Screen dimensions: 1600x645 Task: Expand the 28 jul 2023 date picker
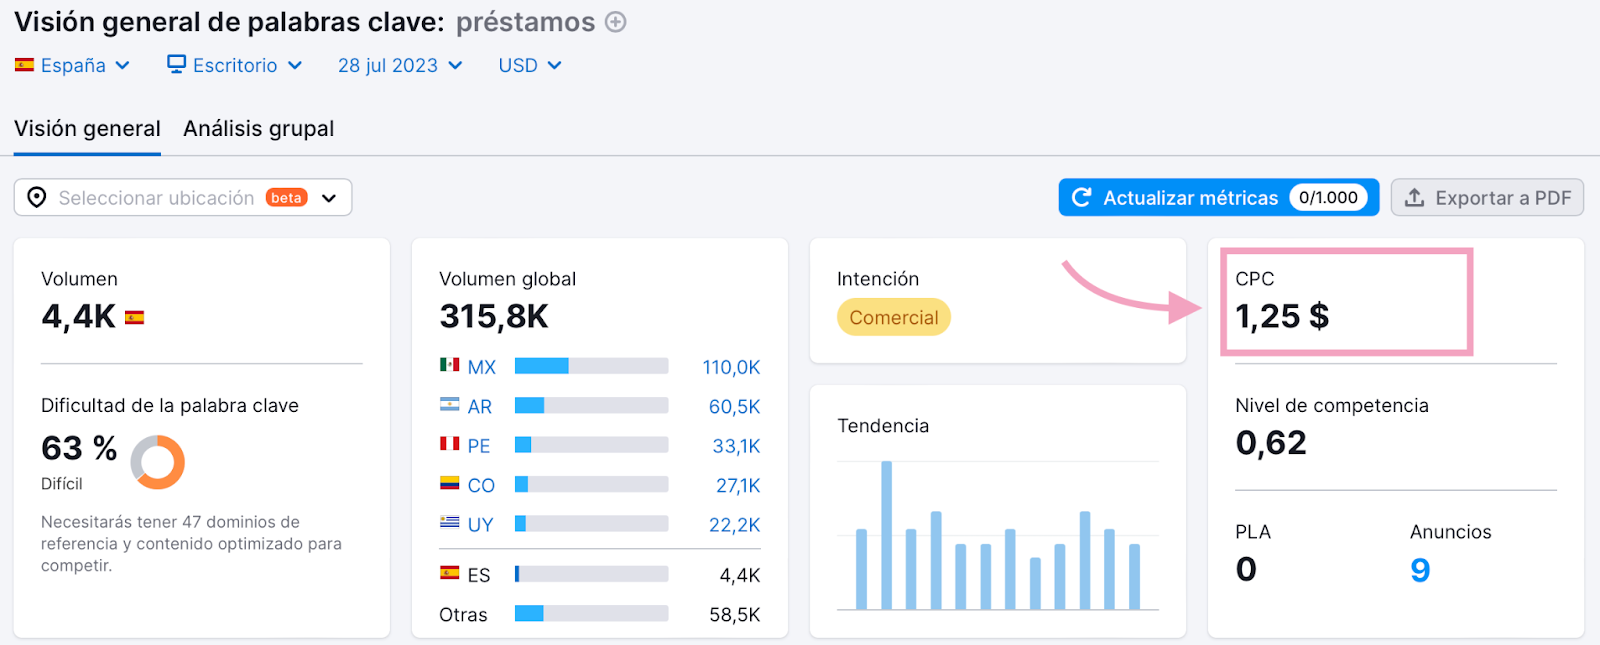click(400, 65)
